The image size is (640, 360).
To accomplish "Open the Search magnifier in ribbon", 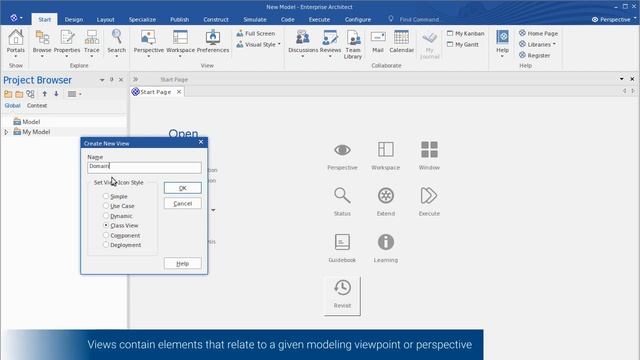I will click(117, 42).
